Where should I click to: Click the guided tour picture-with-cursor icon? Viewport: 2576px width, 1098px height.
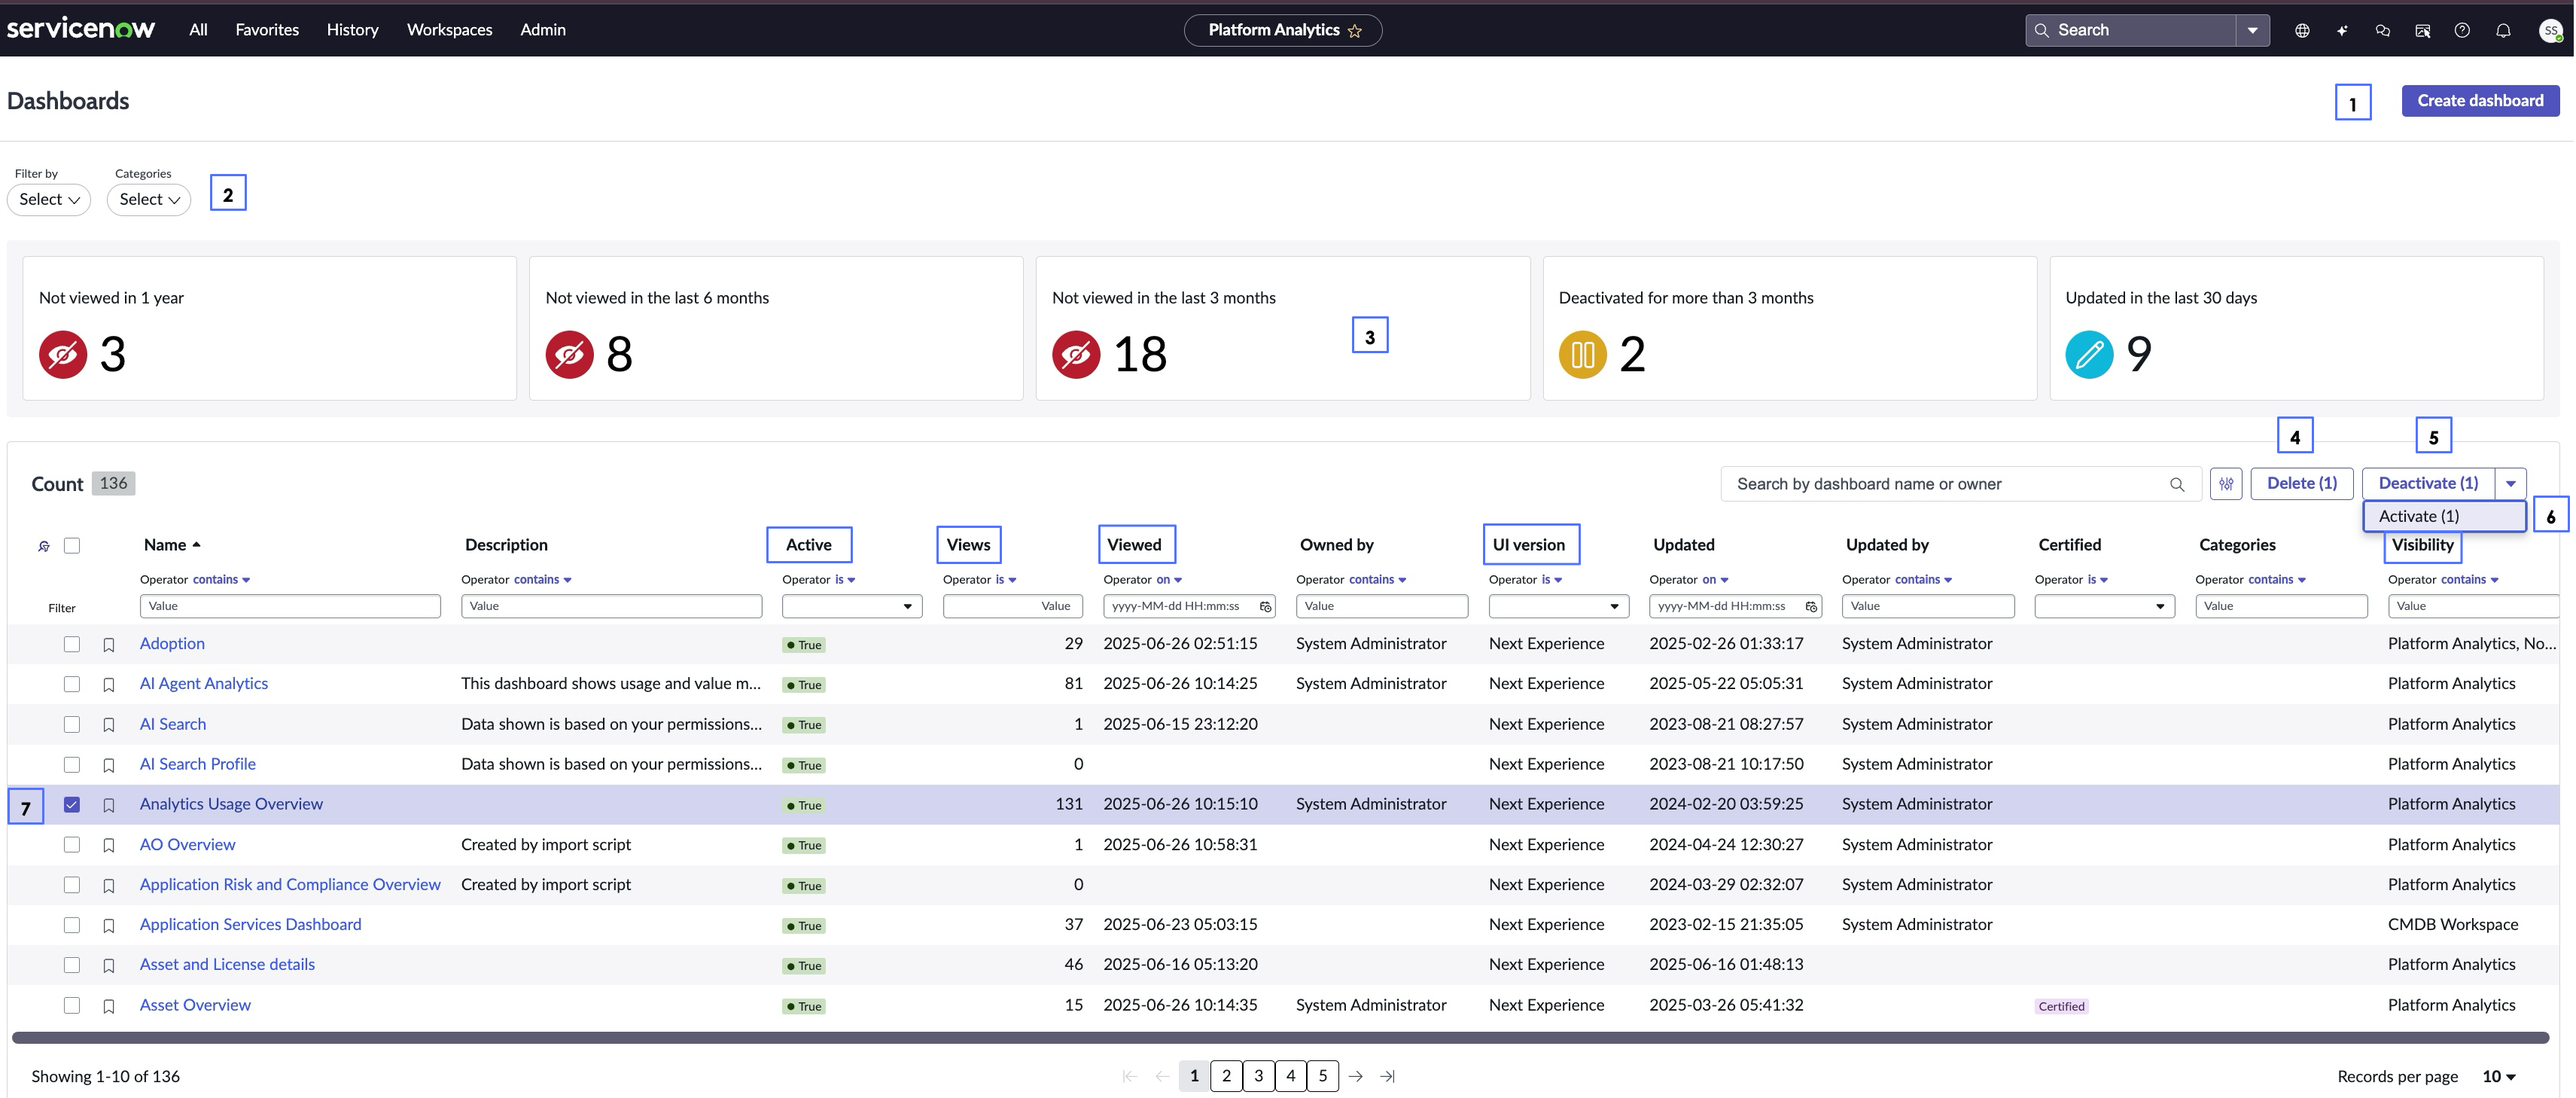coord(2422,31)
